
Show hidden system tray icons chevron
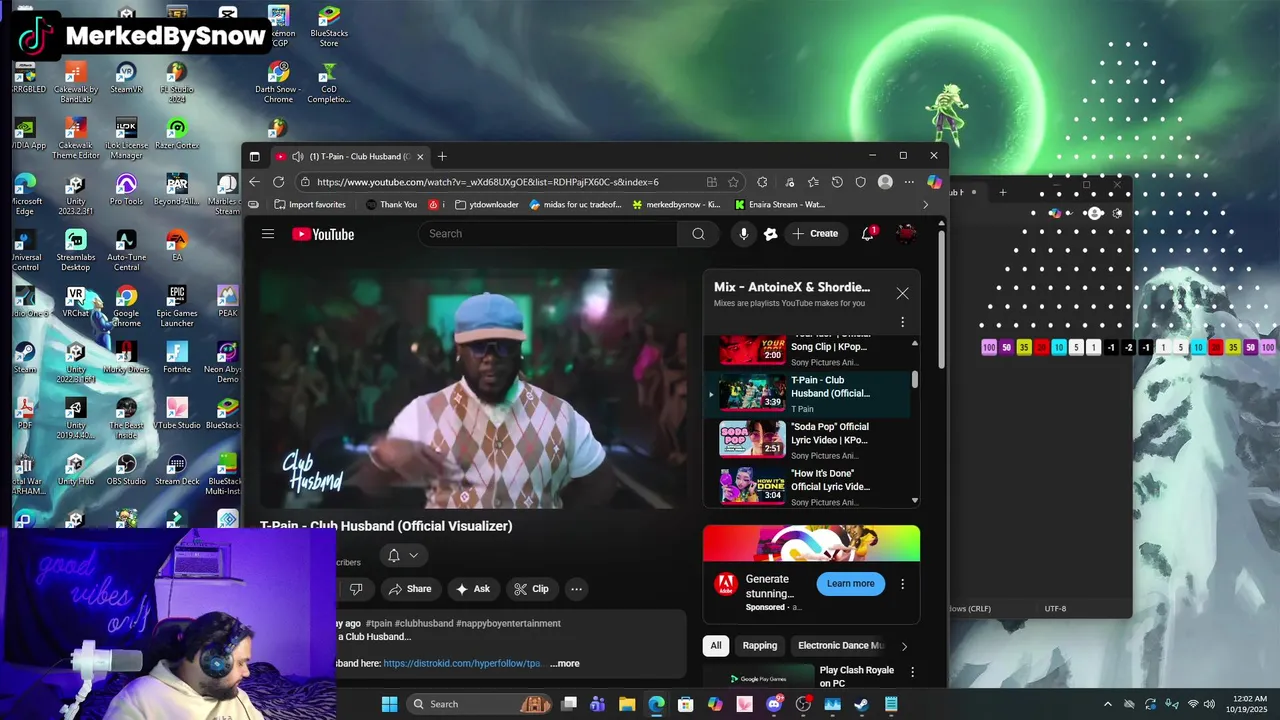pyautogui.click(x=1107, y=704)
